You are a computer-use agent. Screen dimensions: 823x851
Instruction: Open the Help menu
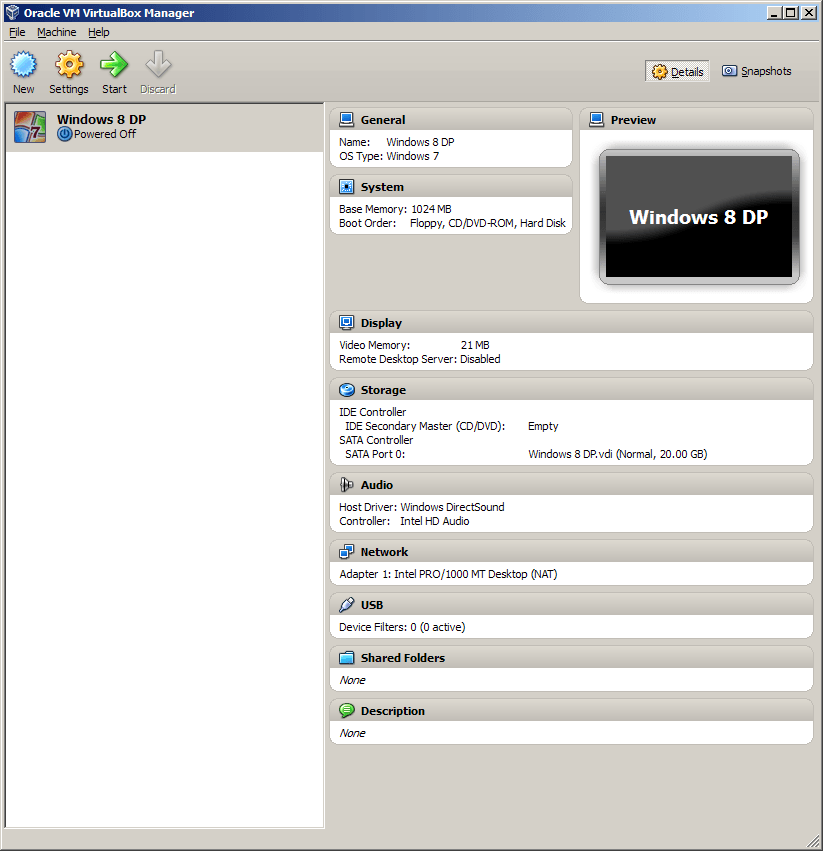99,32
